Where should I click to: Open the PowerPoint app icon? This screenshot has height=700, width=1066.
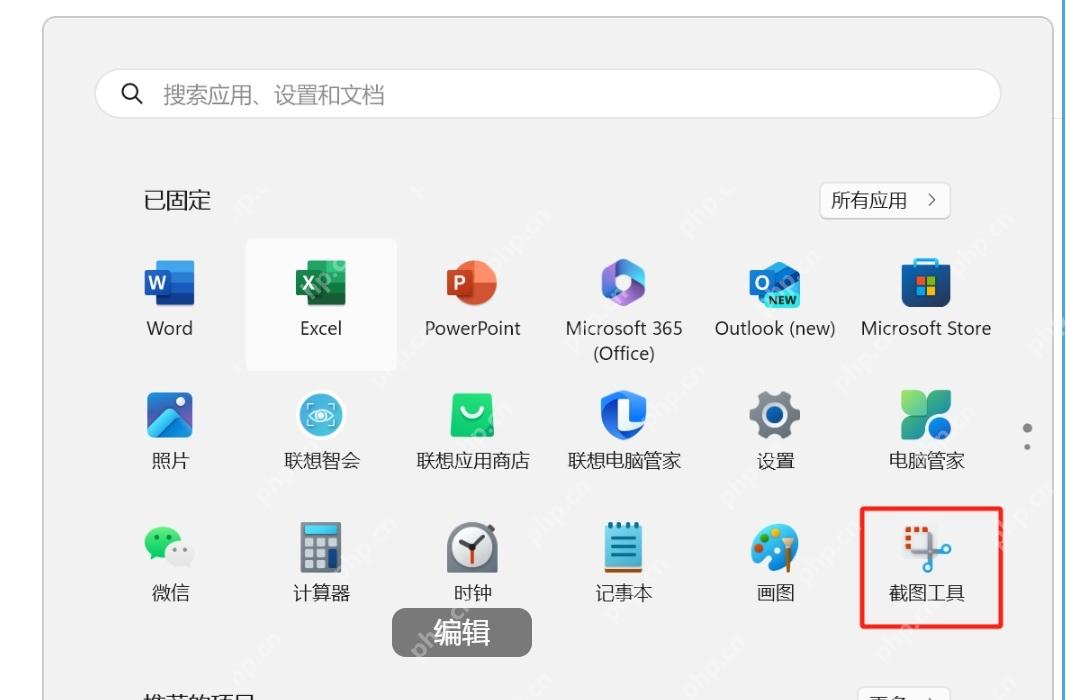[x=472, y=283]
